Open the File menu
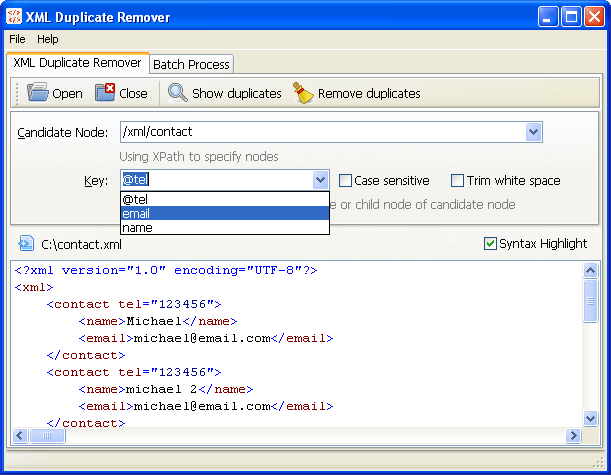The image size is (611, 475). tap(17, 39)
